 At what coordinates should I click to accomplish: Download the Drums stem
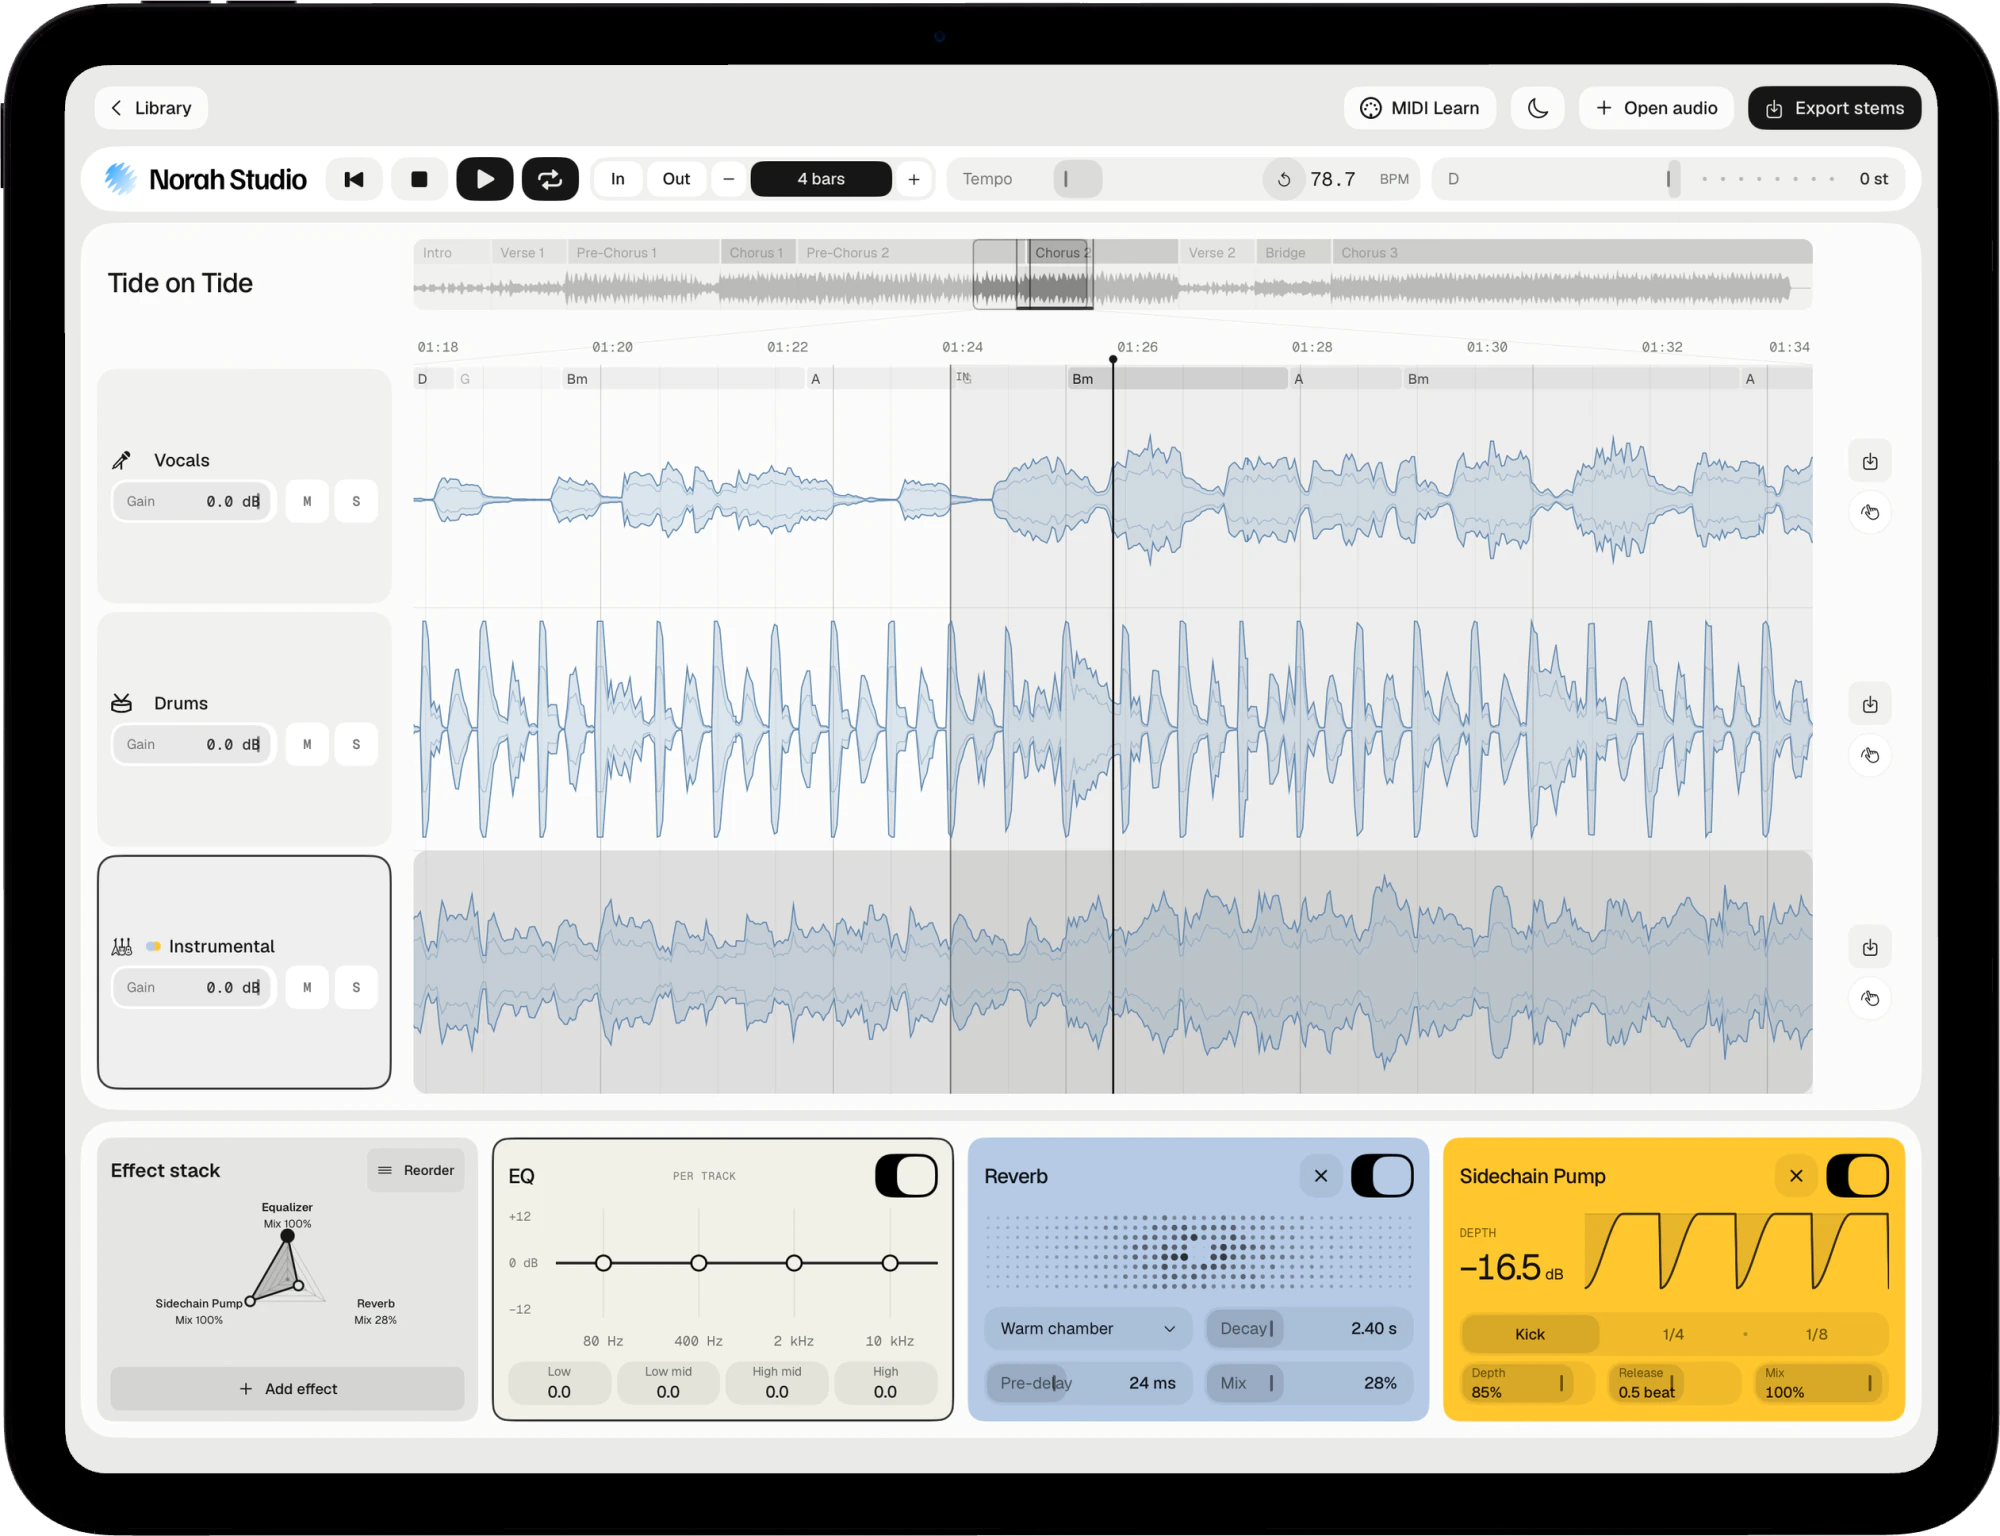[1870, 705]
